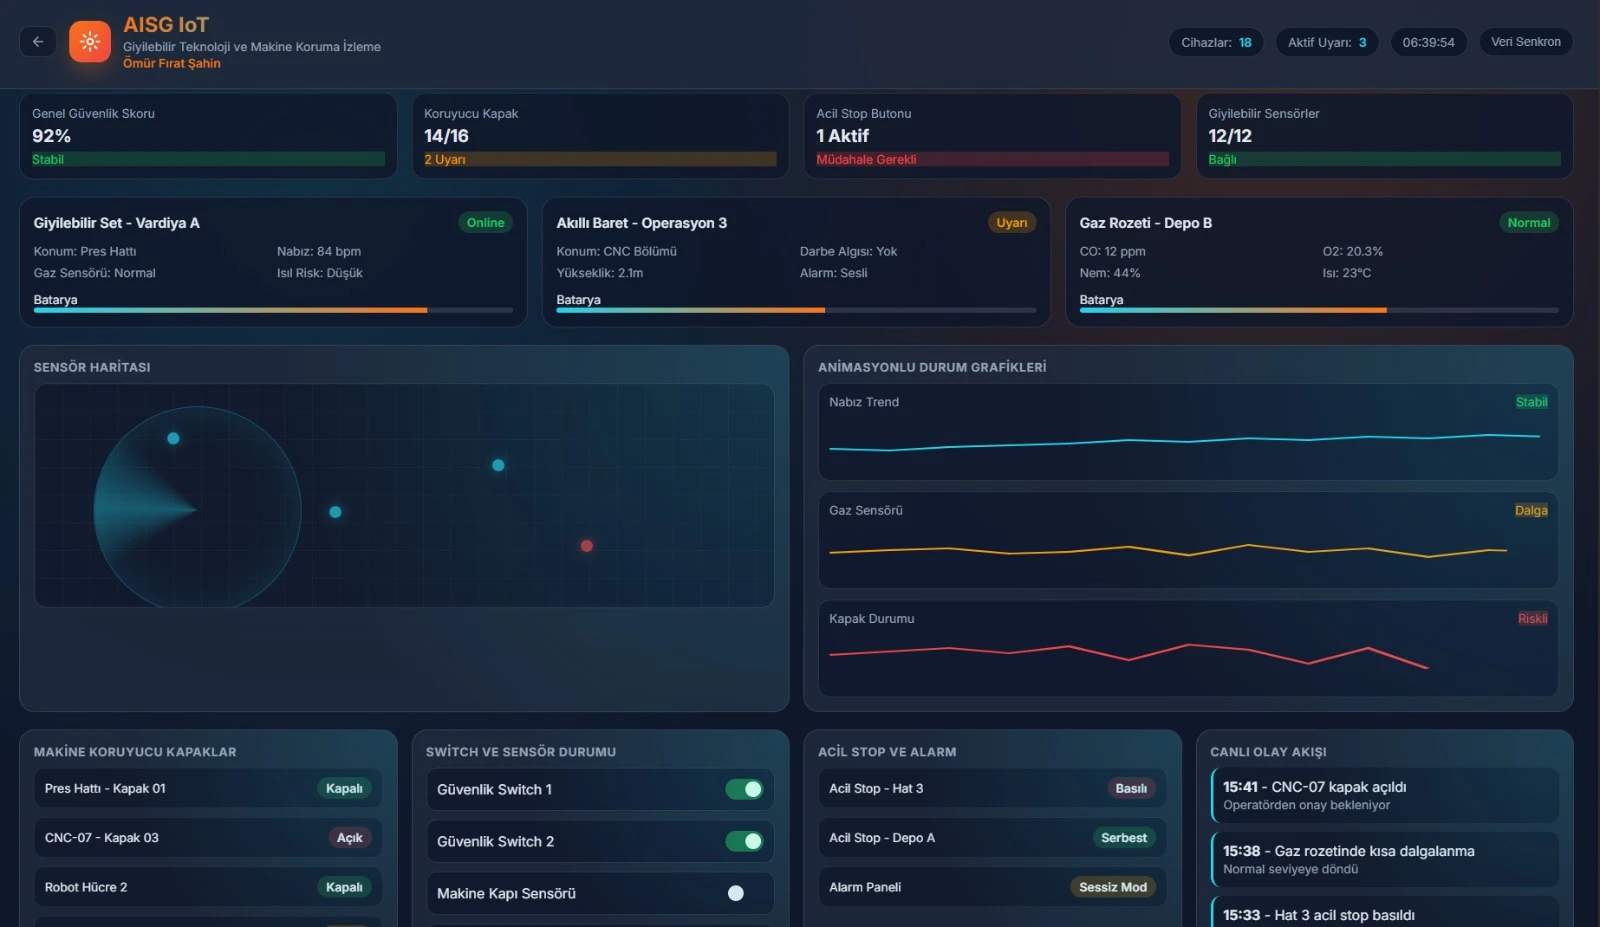The image size is (1600, 927).
Task: Open the Aktif Uyarı counter
Action: point(1326,42)
